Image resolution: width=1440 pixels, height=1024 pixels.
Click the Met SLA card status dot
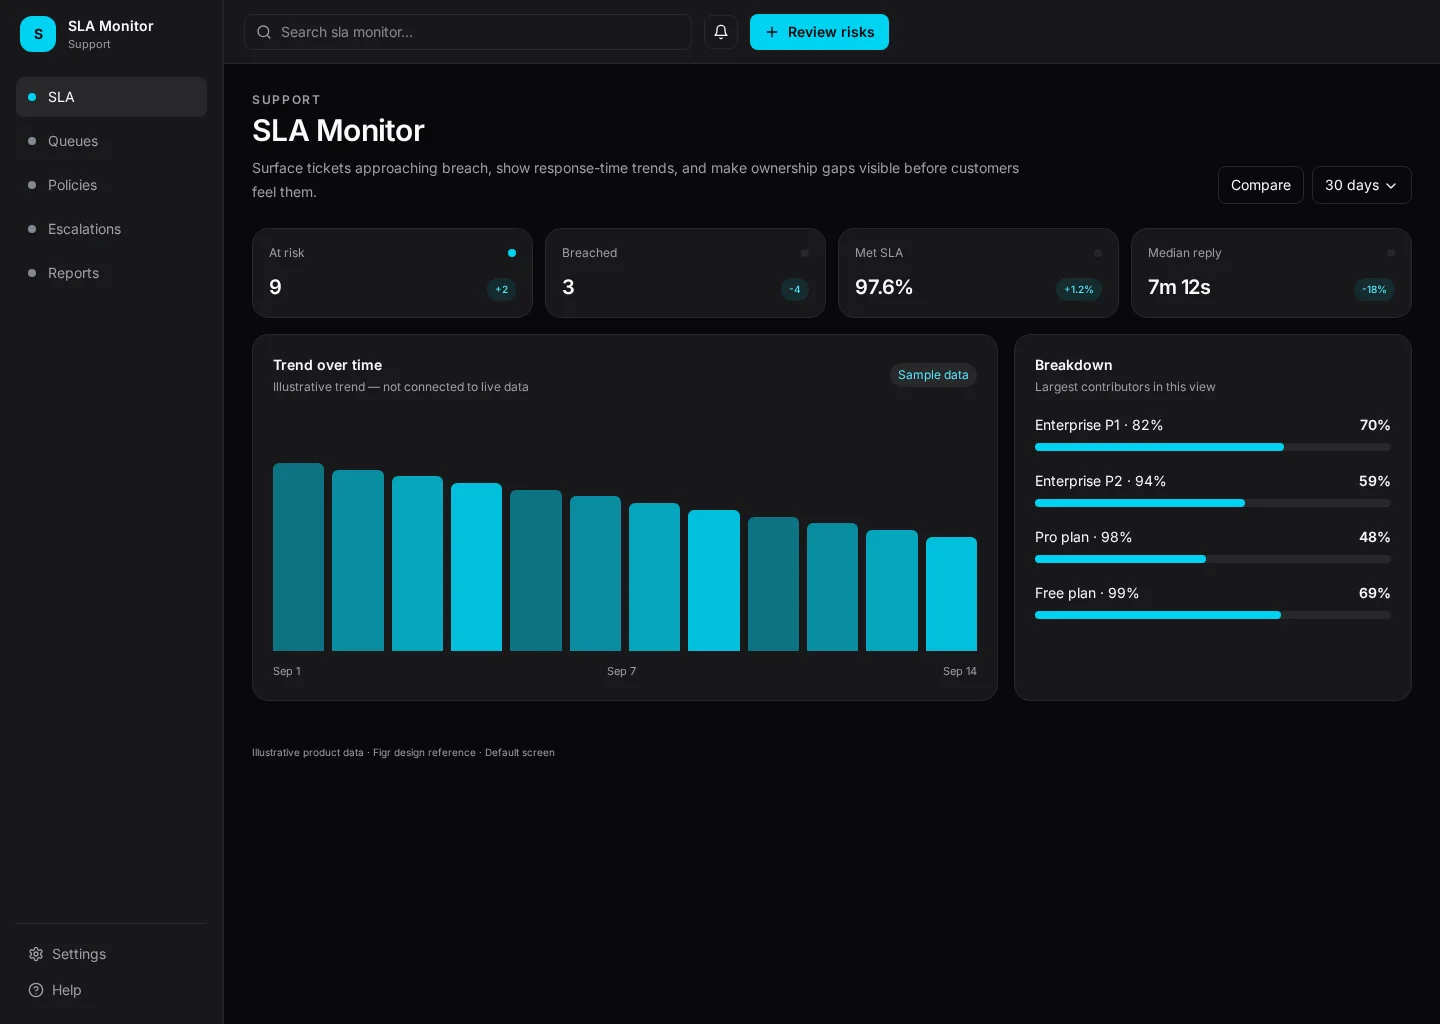point(1098,253)
